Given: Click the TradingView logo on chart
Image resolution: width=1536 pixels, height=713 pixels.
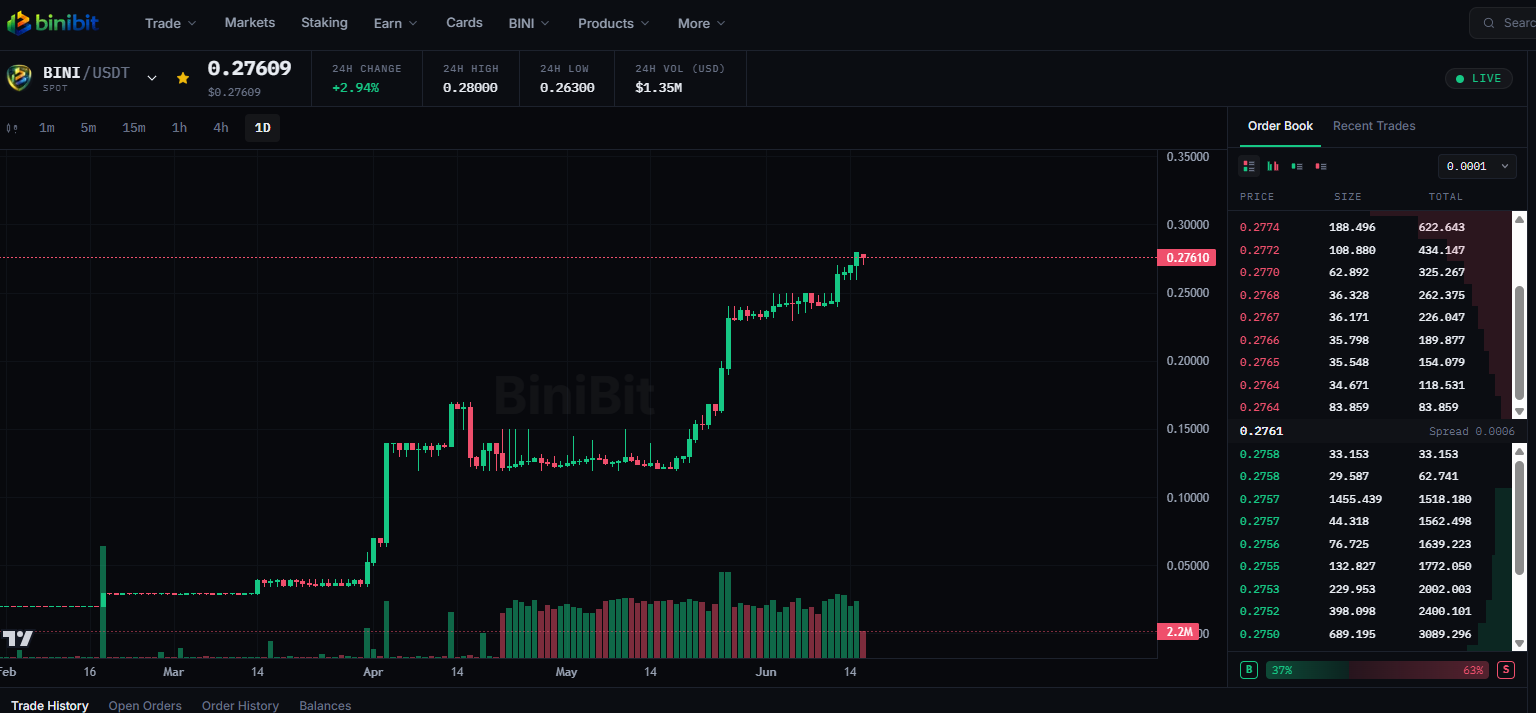Looking at the screenshot, I should [x=17, y=638].
